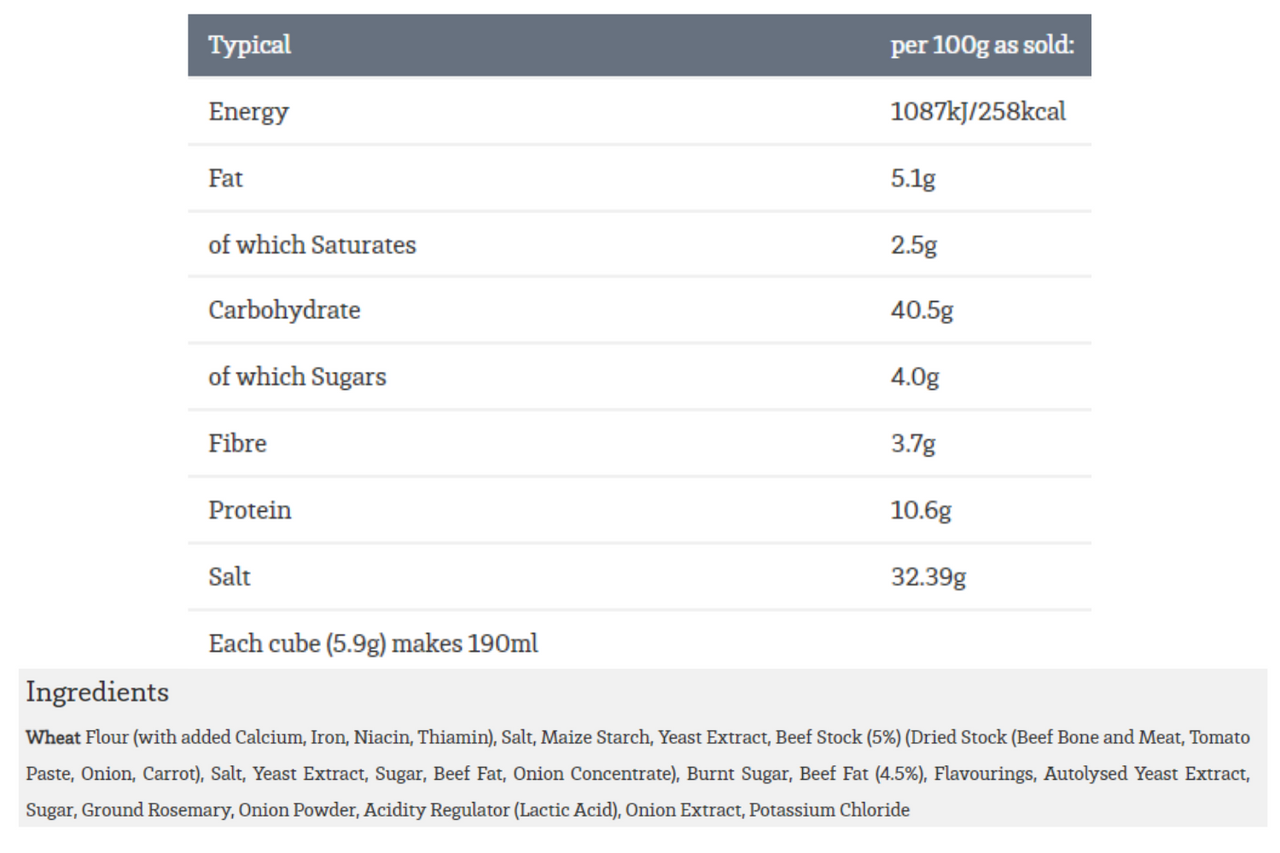This screenshot has height=853, width=1280.
Task: Click the 1087kJ/258kcal energy value
Action: coord(978,111)
